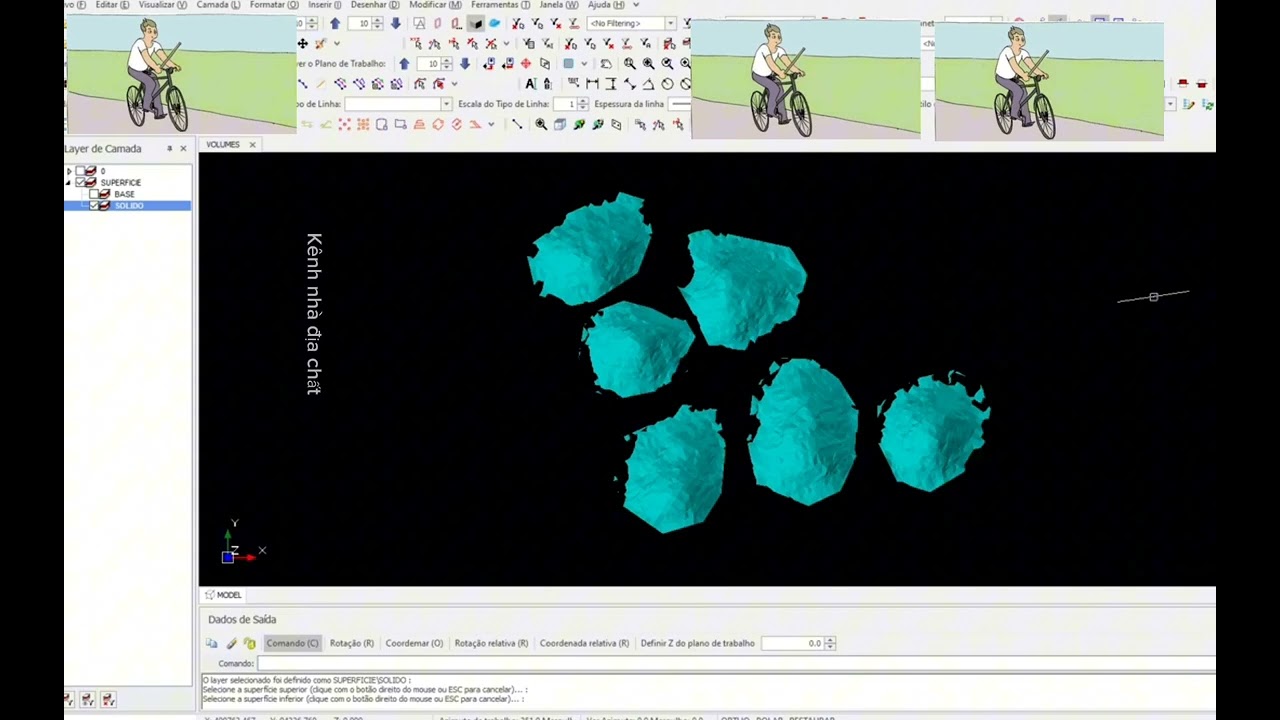
Task: Click the blue up arrow beside working plane
Action: coord(404,64)
